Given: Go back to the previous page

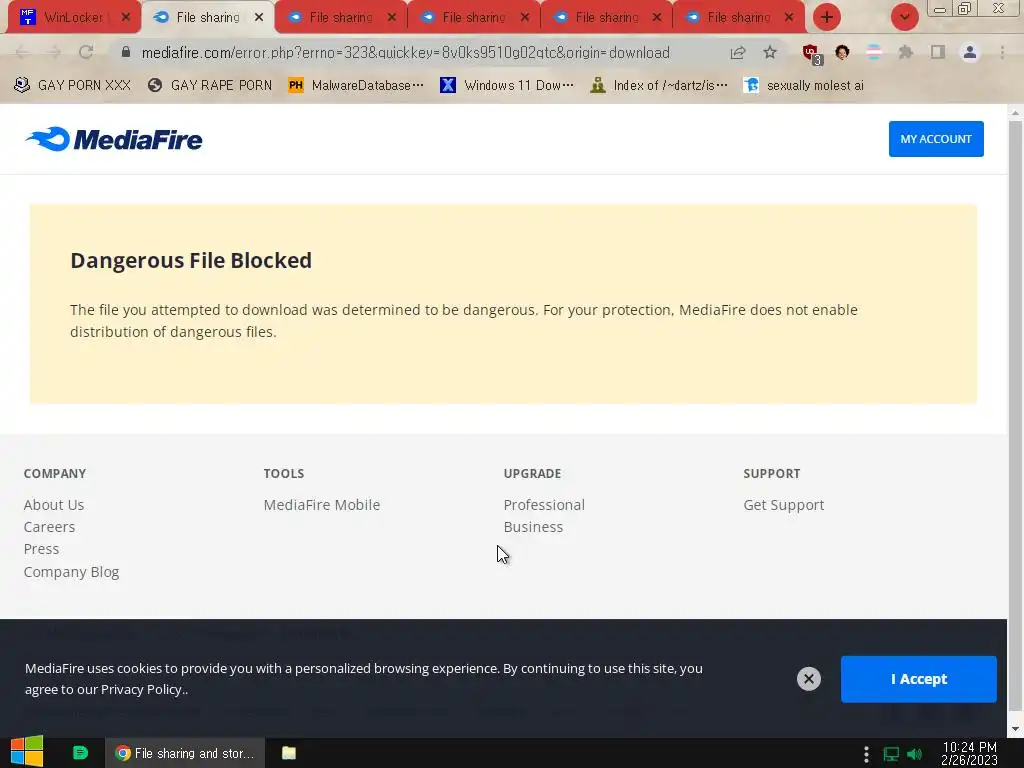Looking at the screenshot, I should point(22,52).
